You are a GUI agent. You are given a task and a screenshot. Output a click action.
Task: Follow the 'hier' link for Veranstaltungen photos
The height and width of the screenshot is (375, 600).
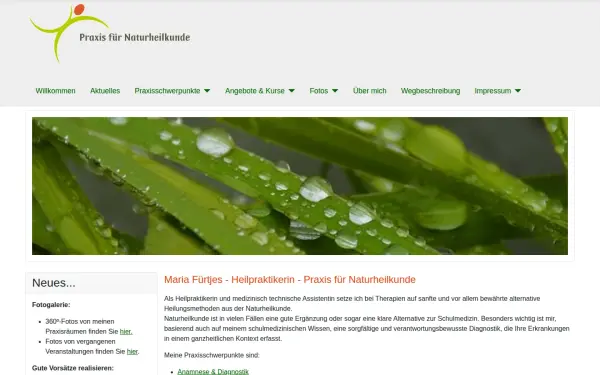pyautogui.click(x=132, y=351)
